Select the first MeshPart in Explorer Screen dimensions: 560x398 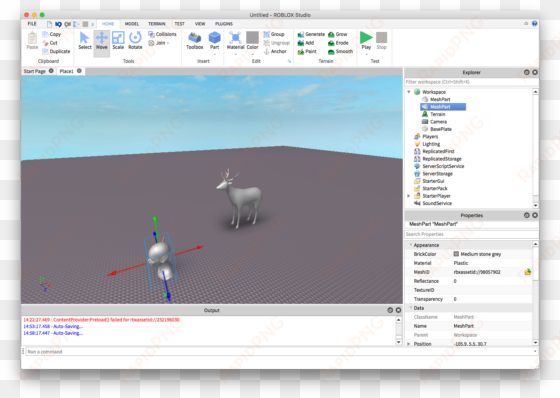coord(436,99)
